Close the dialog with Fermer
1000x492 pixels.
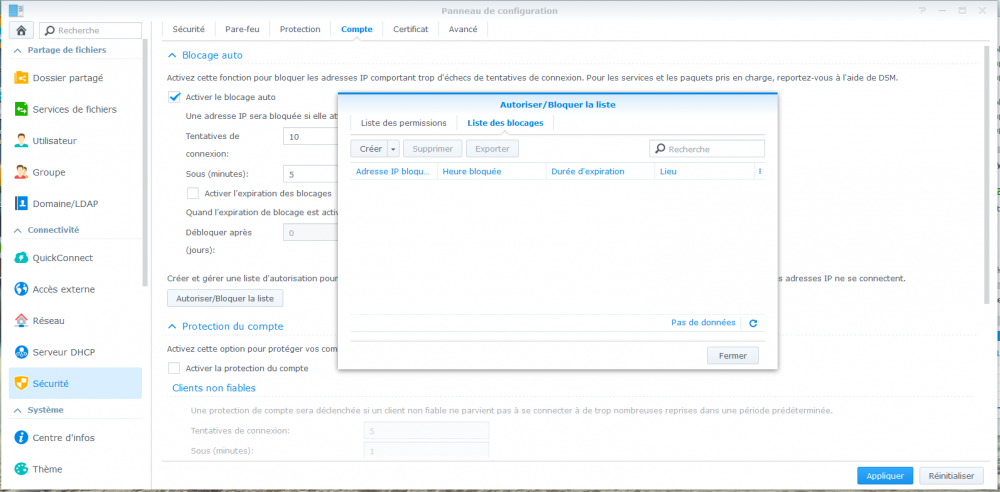(733, 355)
